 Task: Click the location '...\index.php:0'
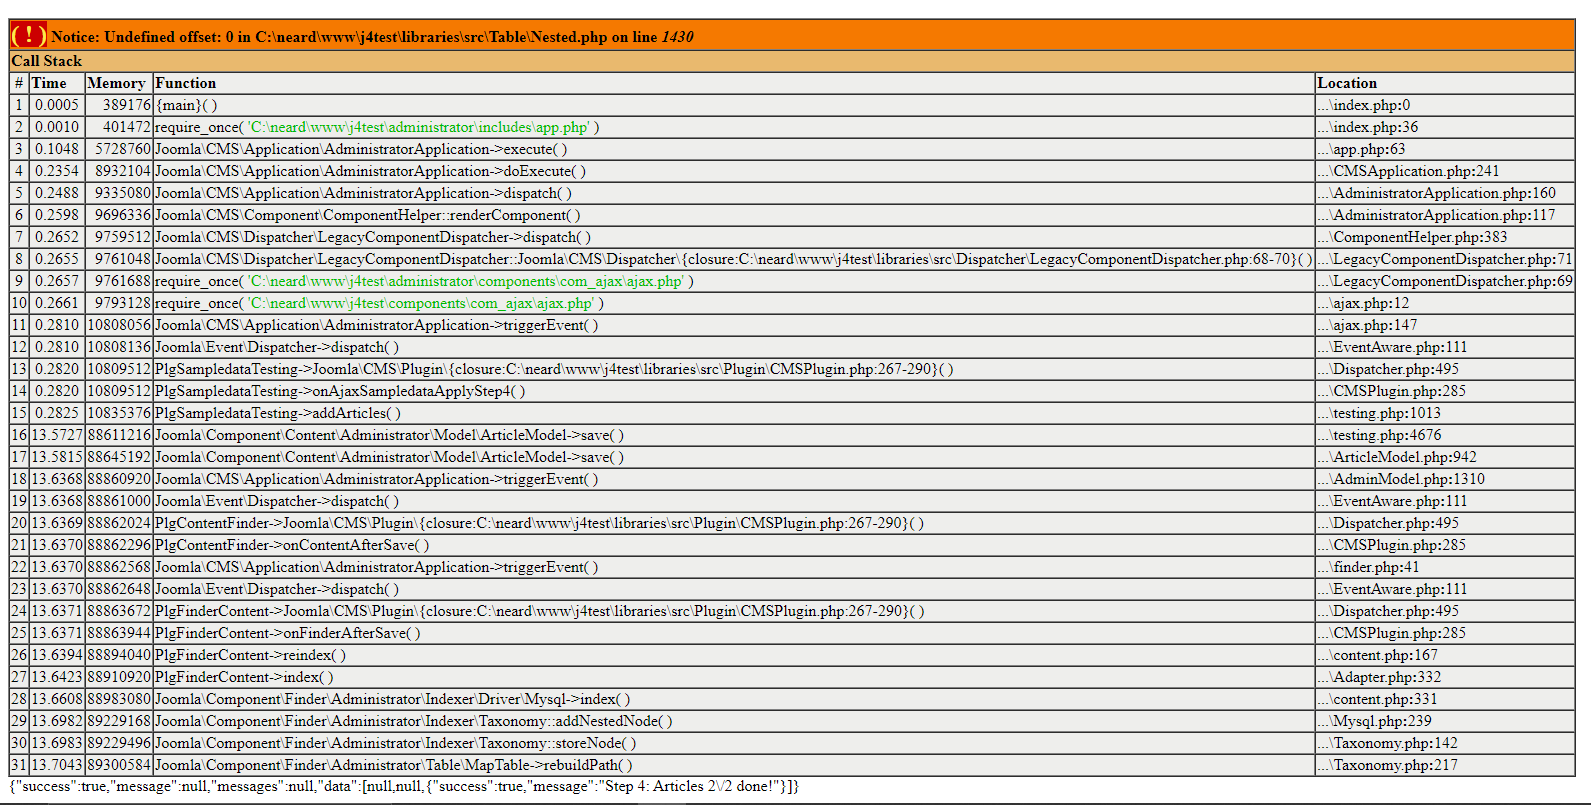coord(1363,105)
